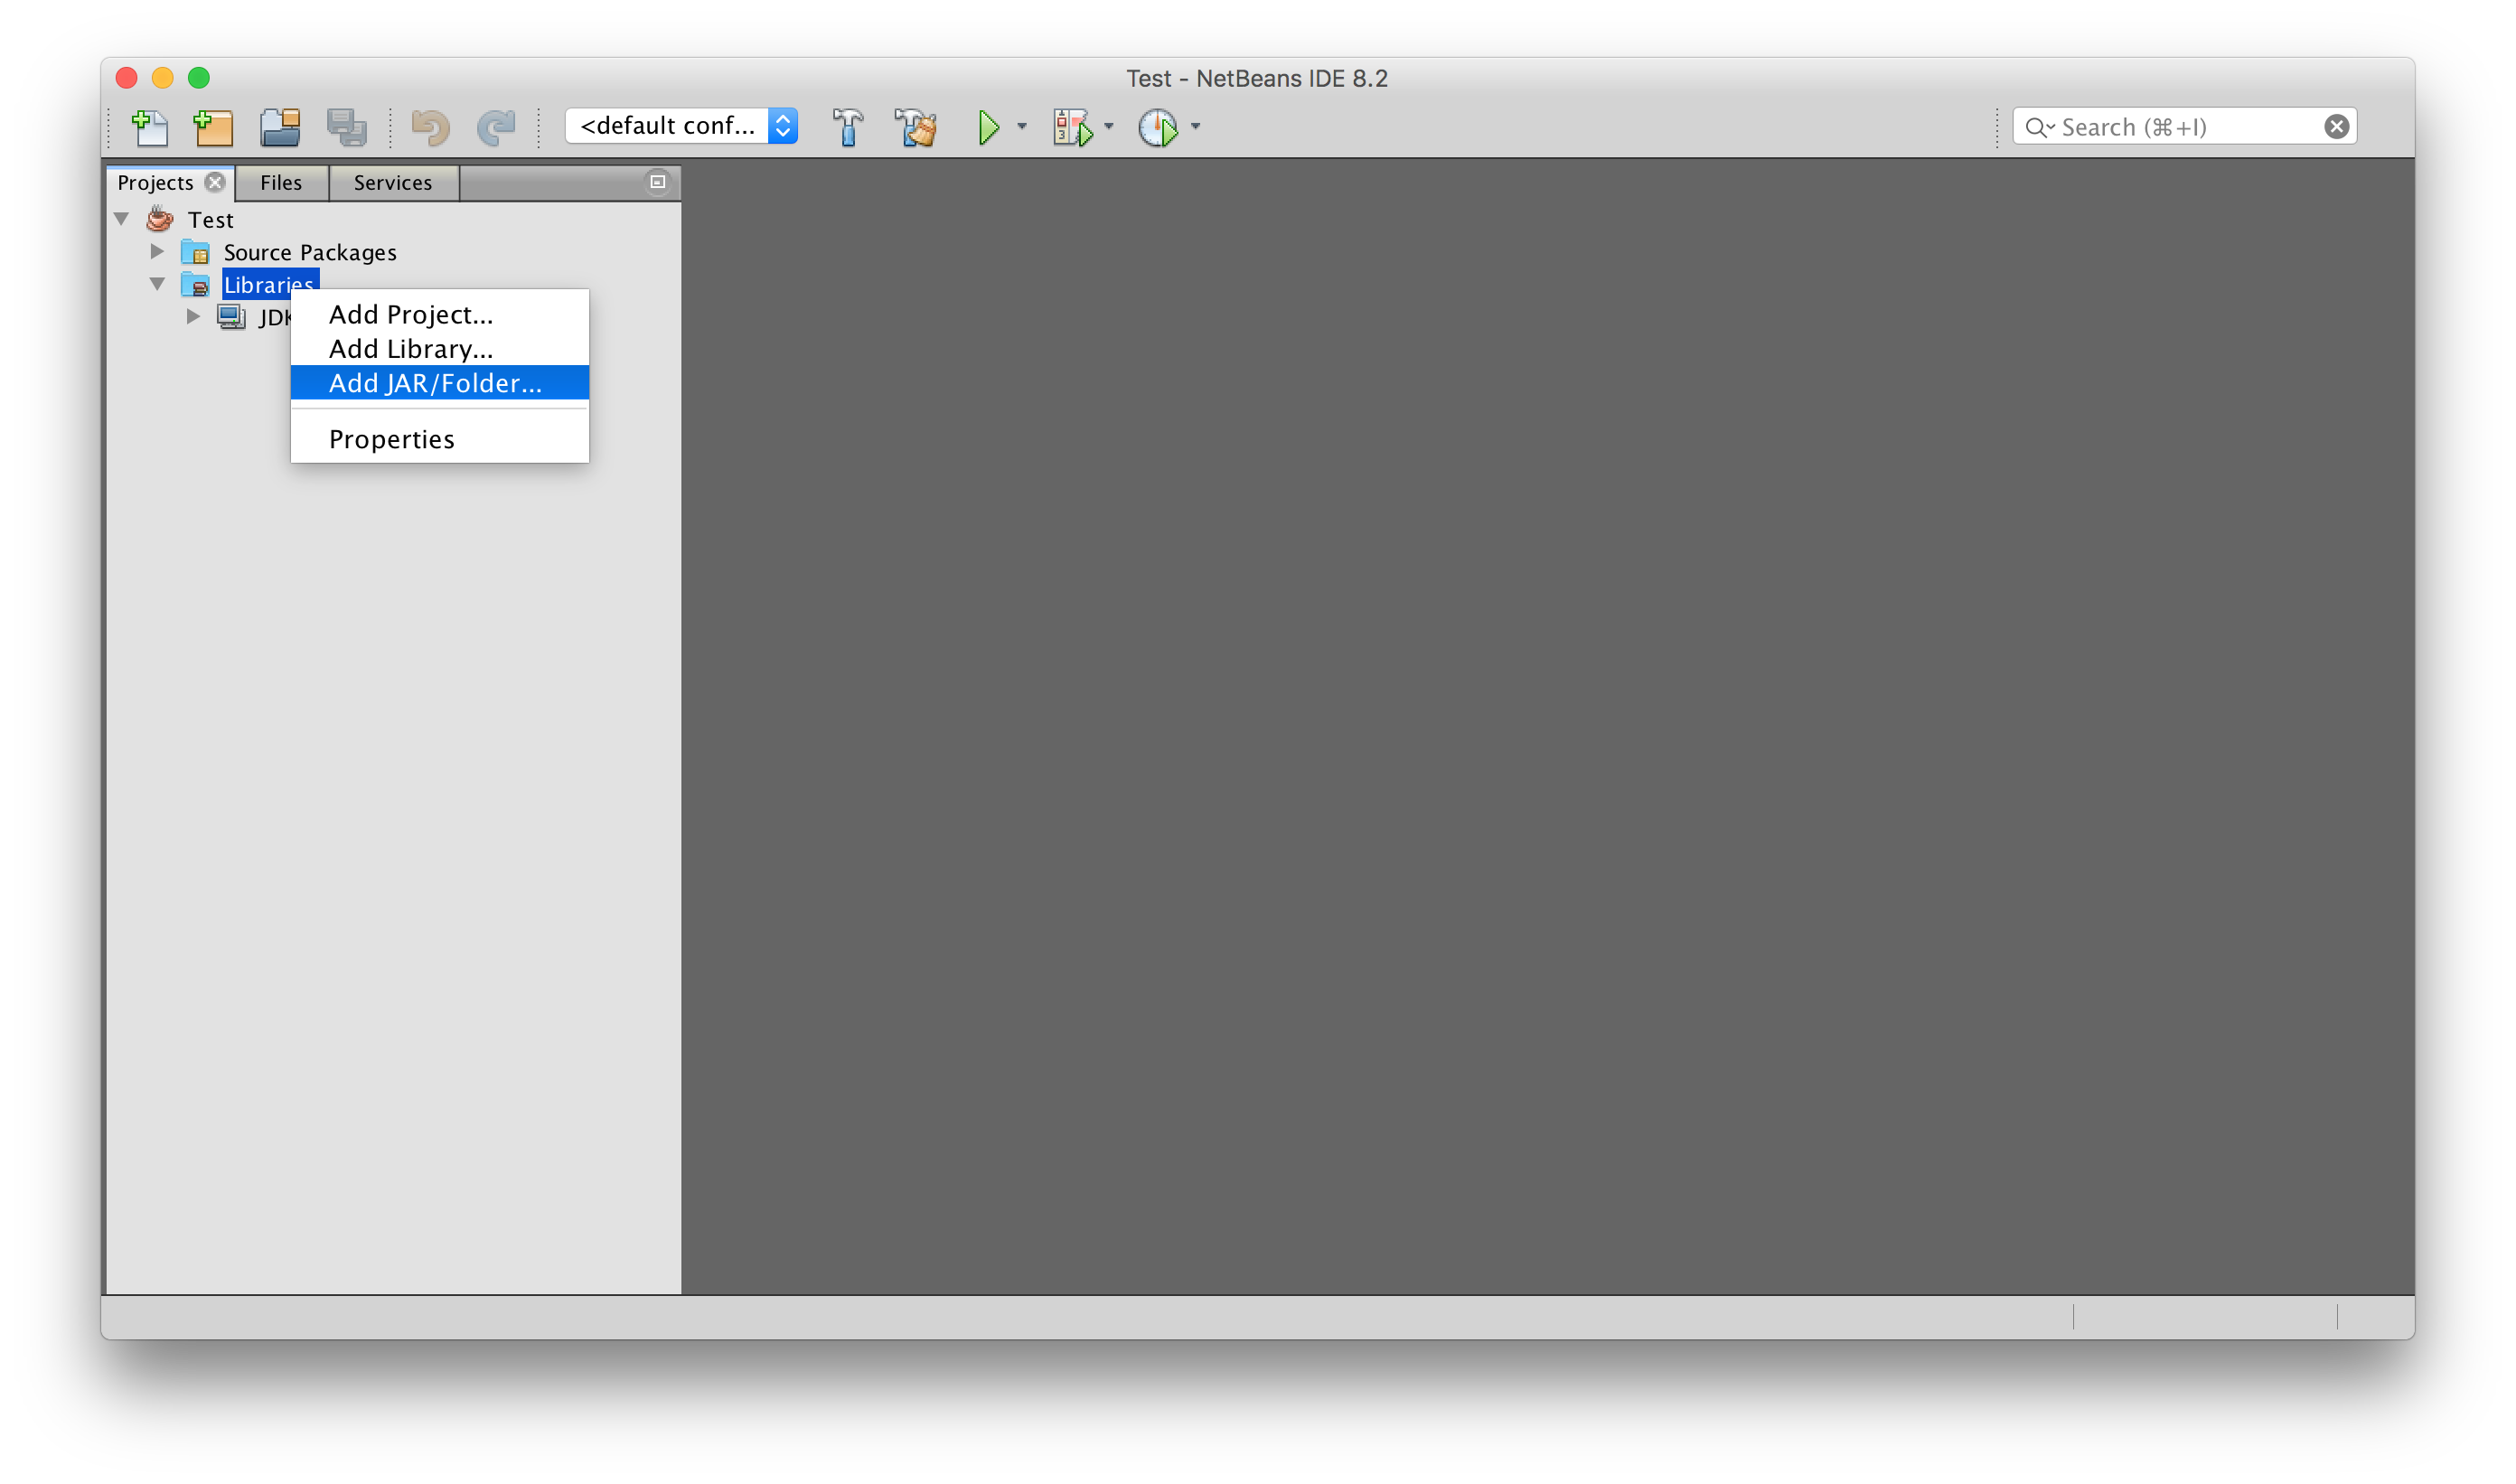Close the Projects tab
This screenshot has width=2516, height=1484.
coord(215,182)
